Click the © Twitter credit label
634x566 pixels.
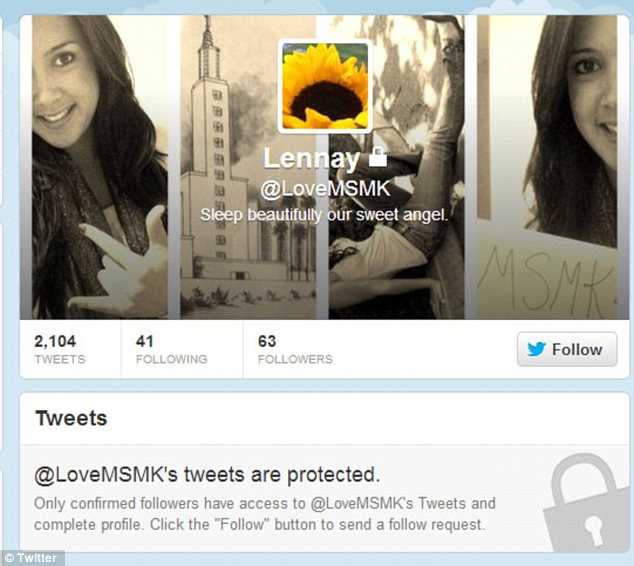coord(32,558)
